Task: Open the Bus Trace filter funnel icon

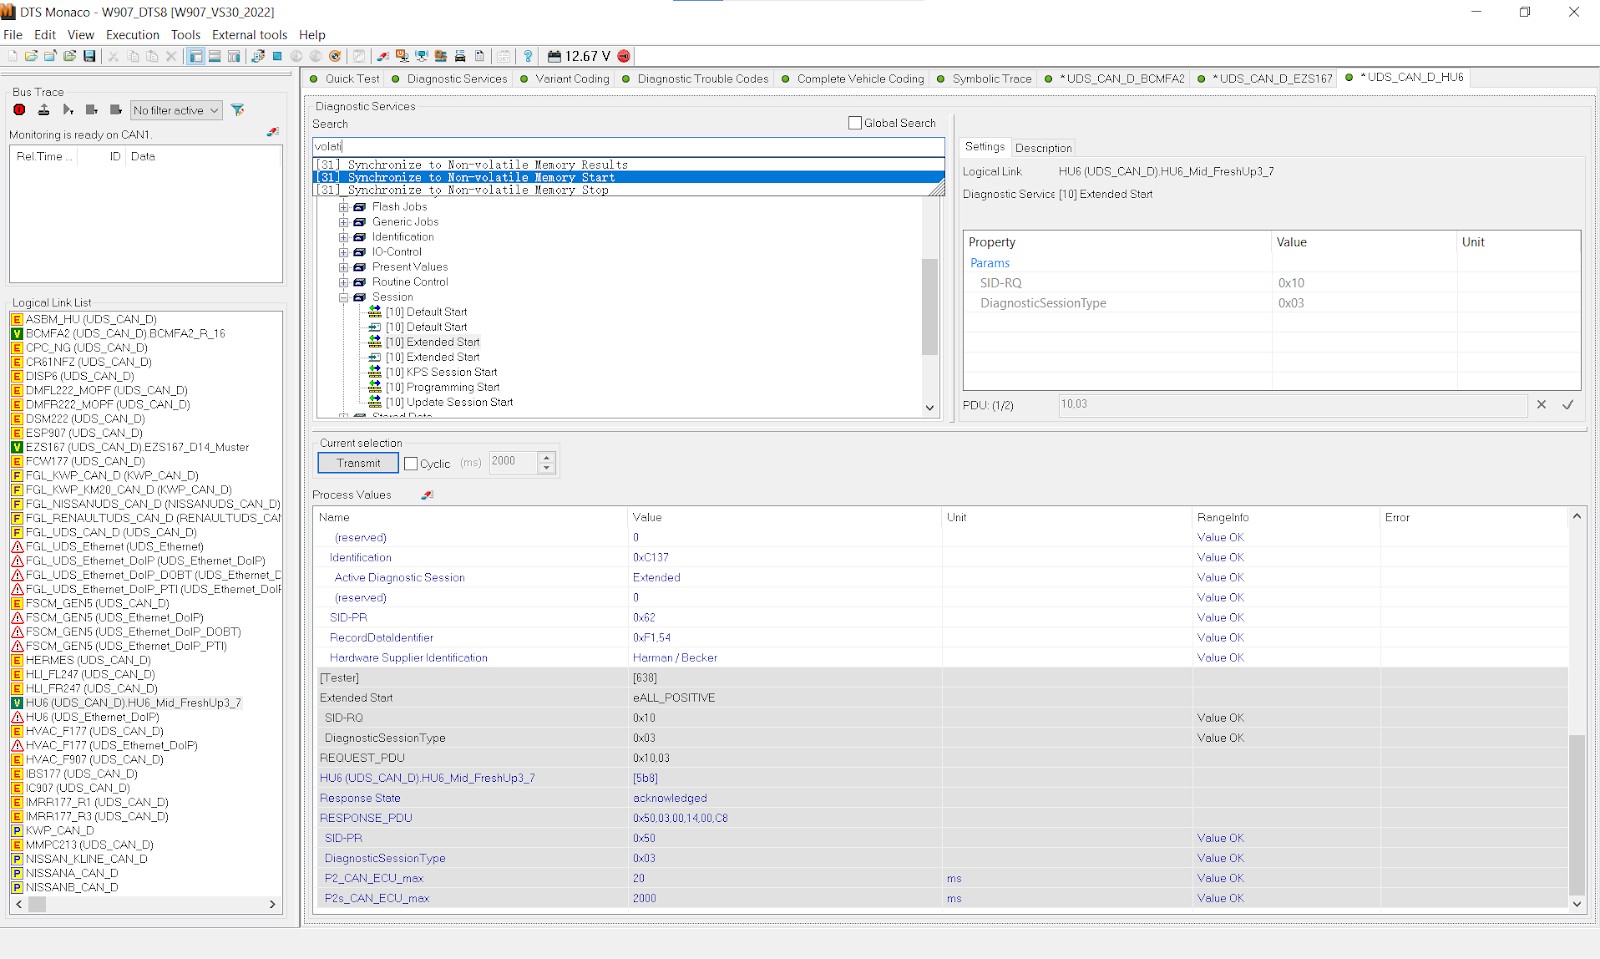Action: click(238, 110)
